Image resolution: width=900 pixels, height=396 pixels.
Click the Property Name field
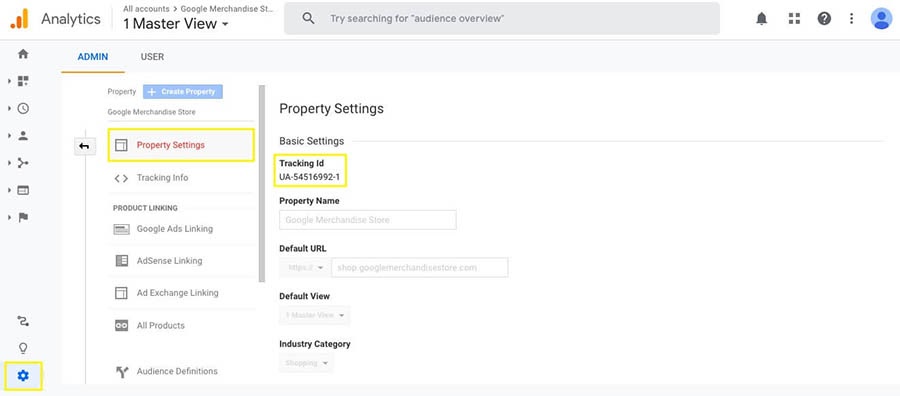pyautogui.click(x=368, y=220)
